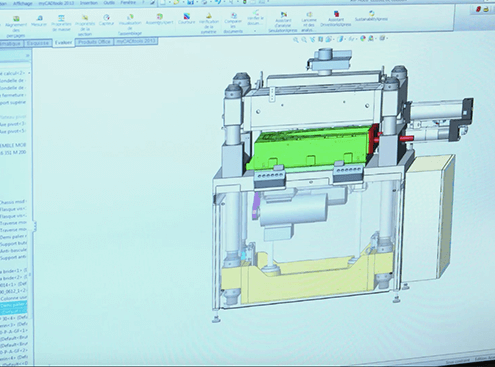Viewport: 495px width, 367px height.
Task: Open the AssemblyXpert tool
Action: coord(160,19)
